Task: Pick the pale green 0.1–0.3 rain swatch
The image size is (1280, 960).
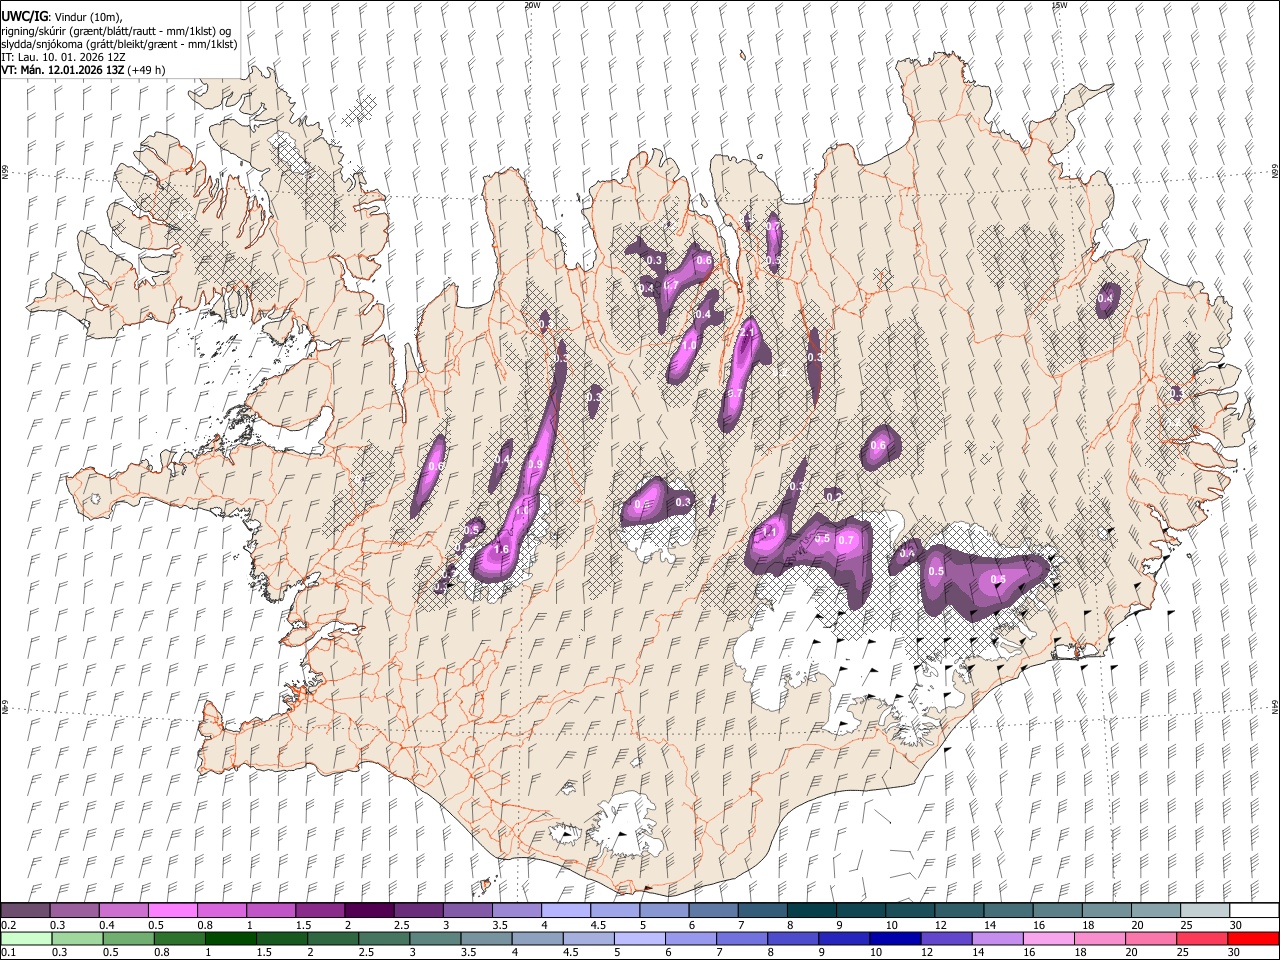Action: [26, 938]
